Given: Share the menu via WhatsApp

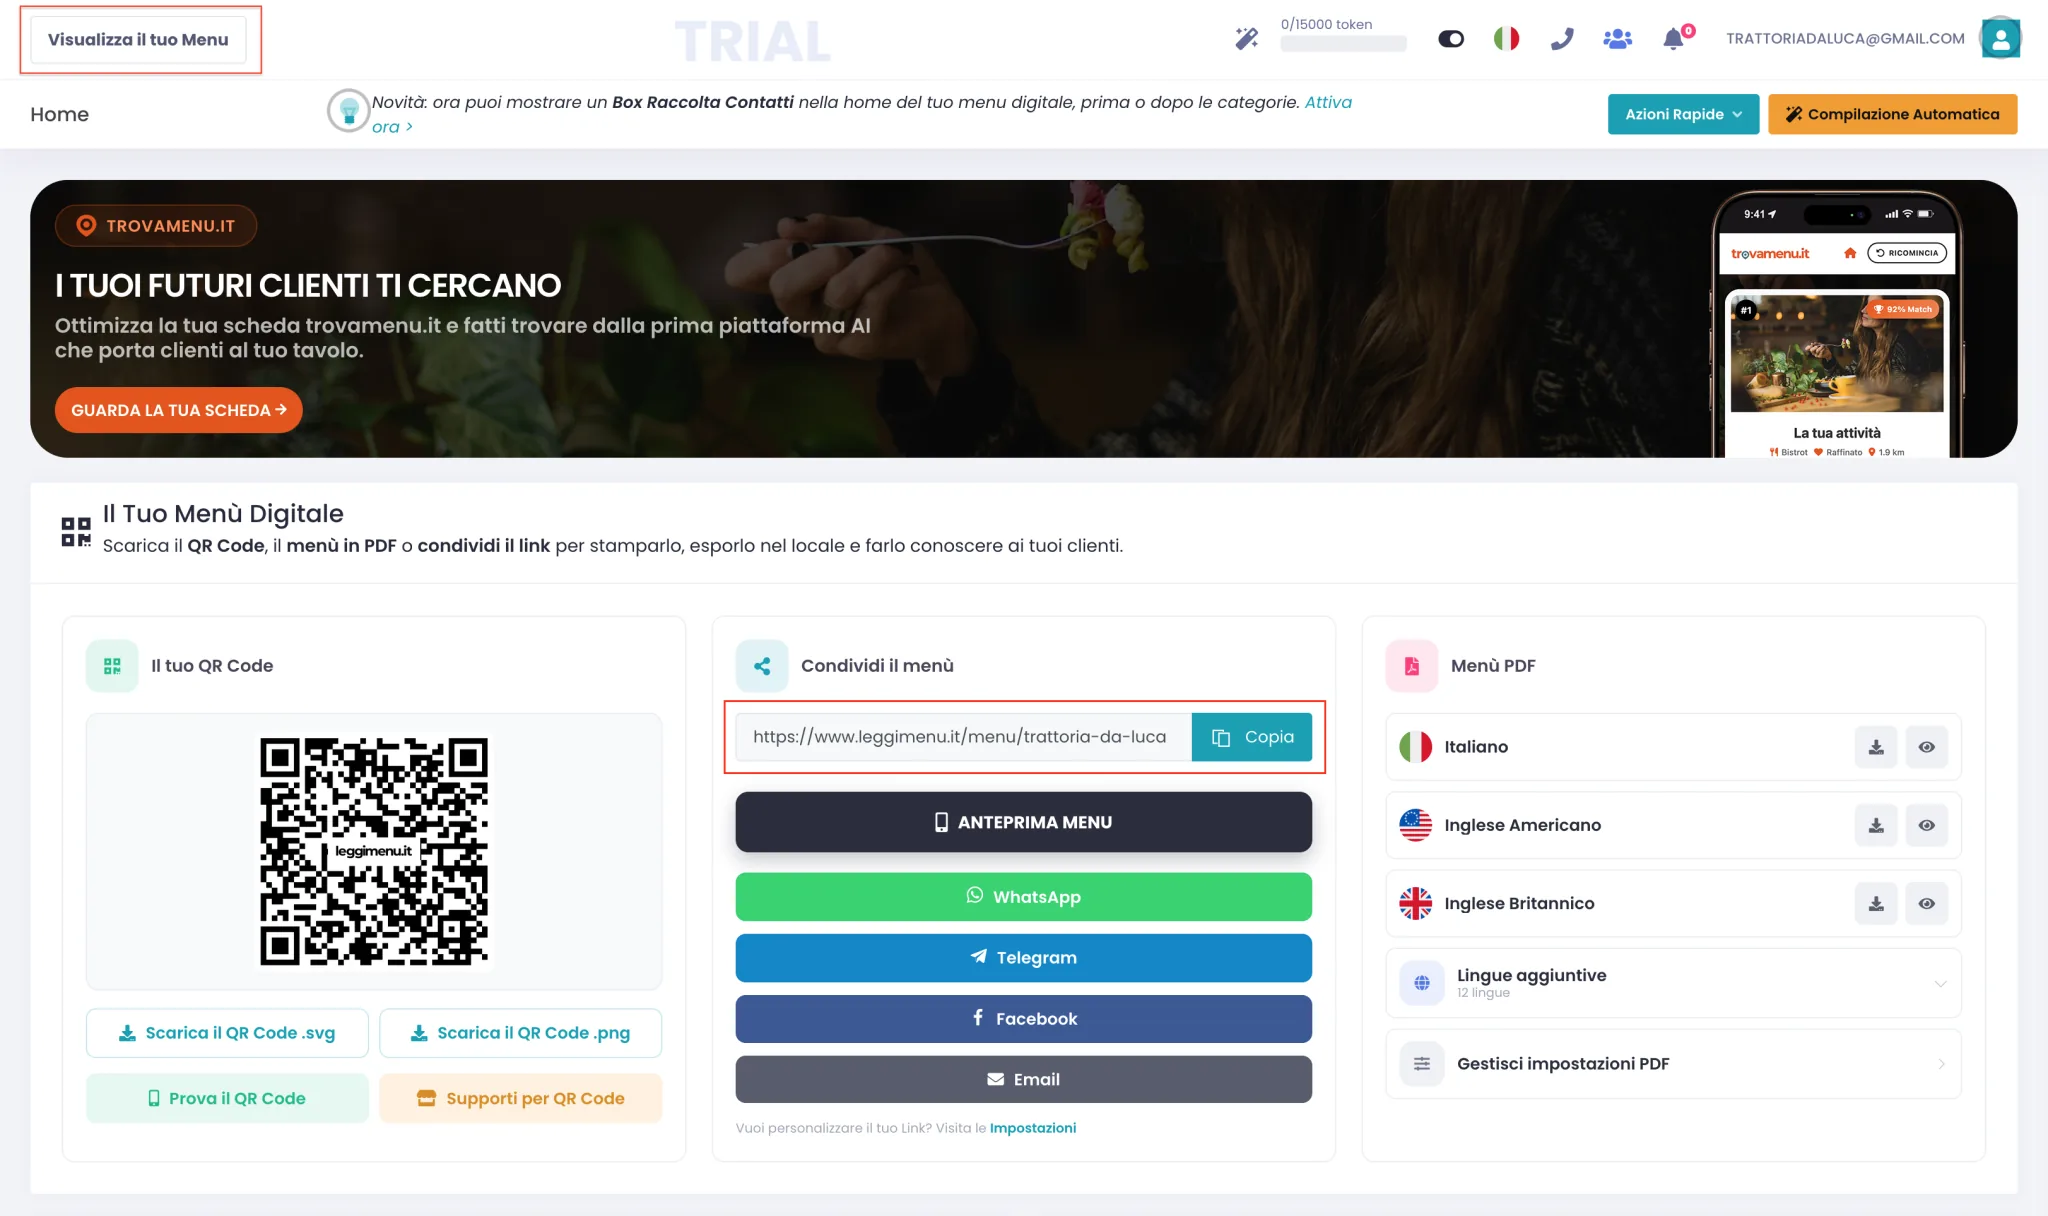Looking at the screenshot, I should point(1023,897).
